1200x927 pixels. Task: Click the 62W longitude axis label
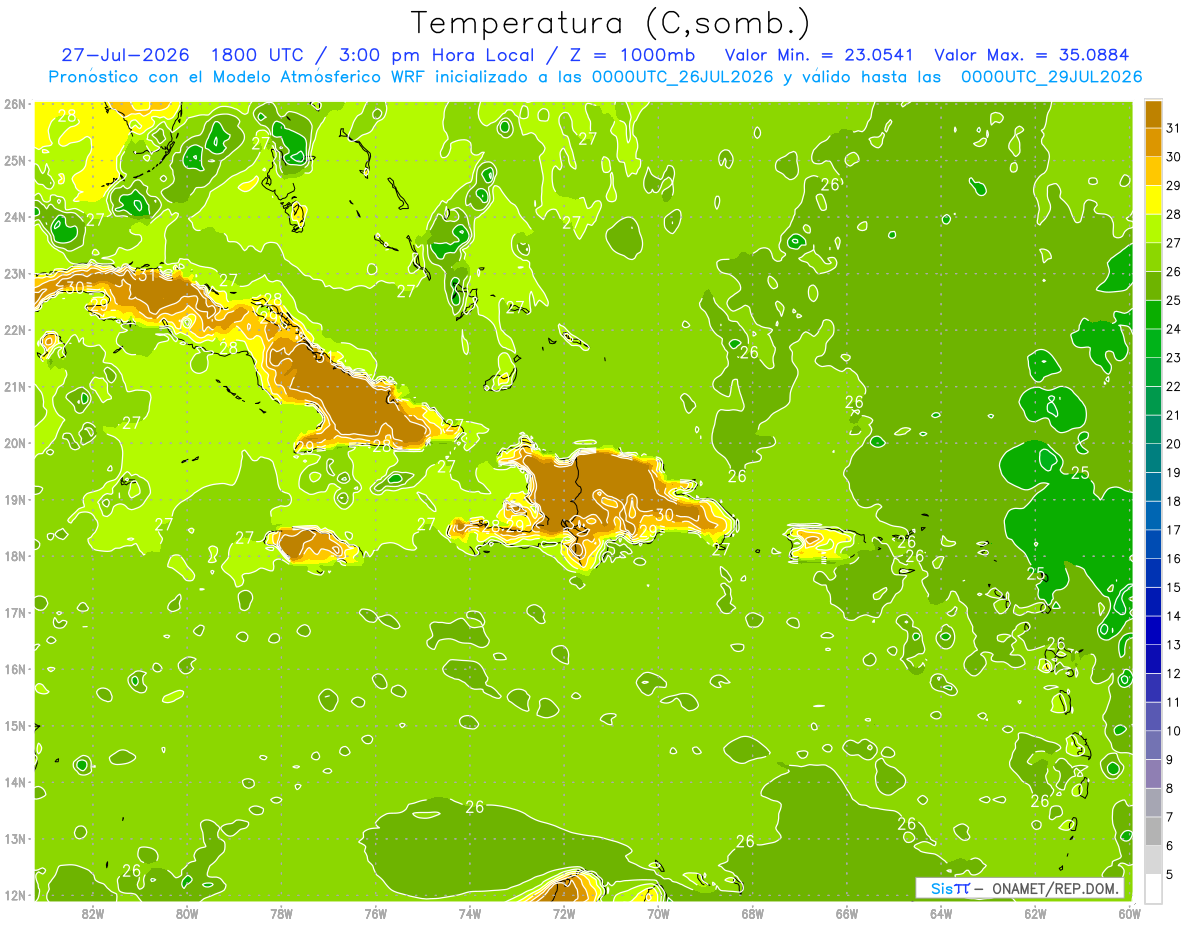(x=1035, y=913)
